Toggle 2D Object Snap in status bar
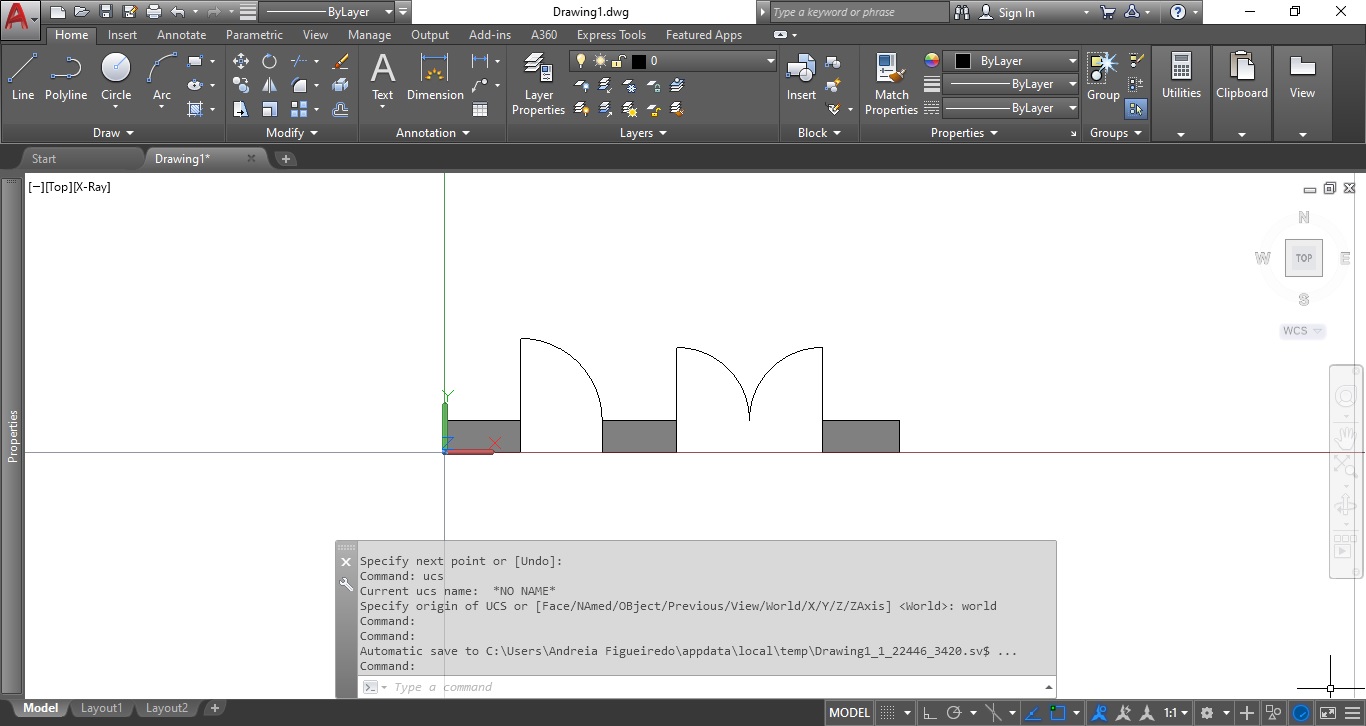Image resolution: width=1366 pixels, height=726 pixels. point(1058,713)
